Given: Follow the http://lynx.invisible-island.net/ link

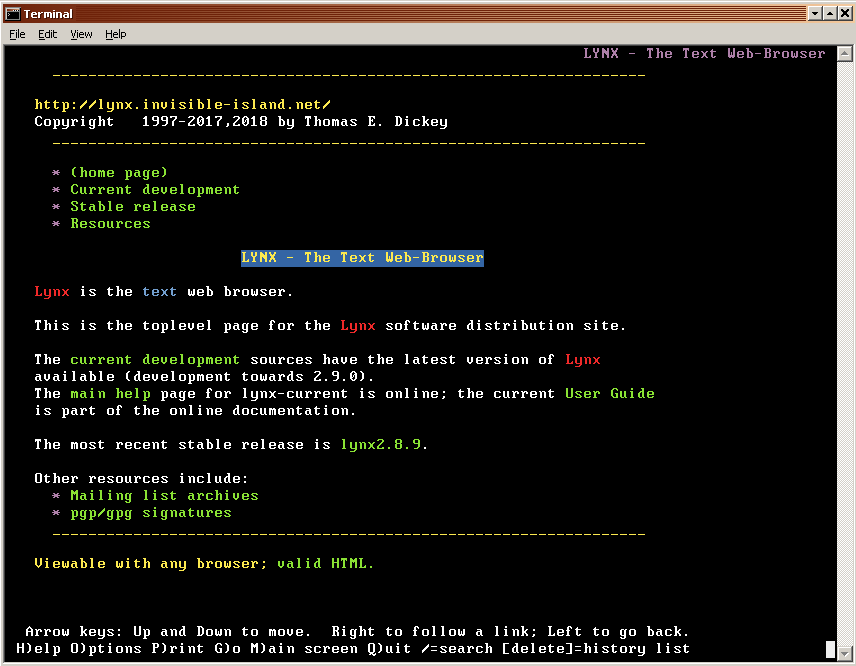Looking at the screenshot, I should point(182,104).
